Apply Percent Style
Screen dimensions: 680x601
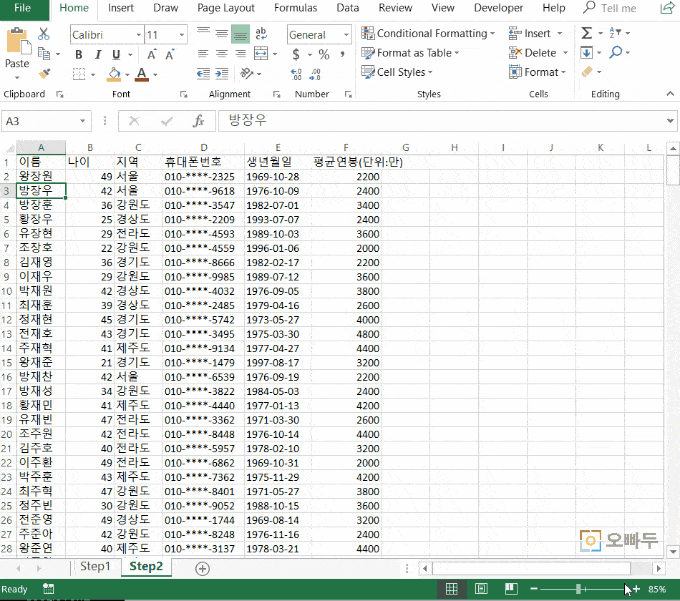pos(324,54)
